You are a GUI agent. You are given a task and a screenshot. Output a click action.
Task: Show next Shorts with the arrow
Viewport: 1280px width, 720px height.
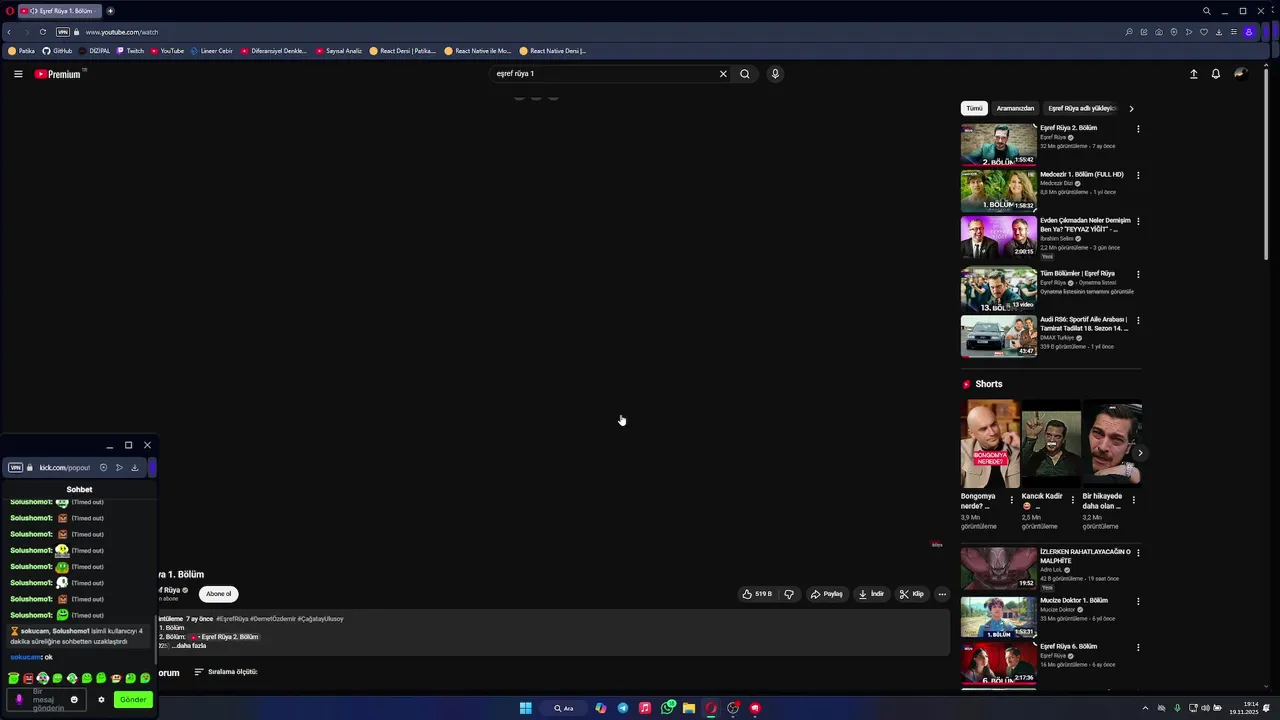tap(1140, 453)
